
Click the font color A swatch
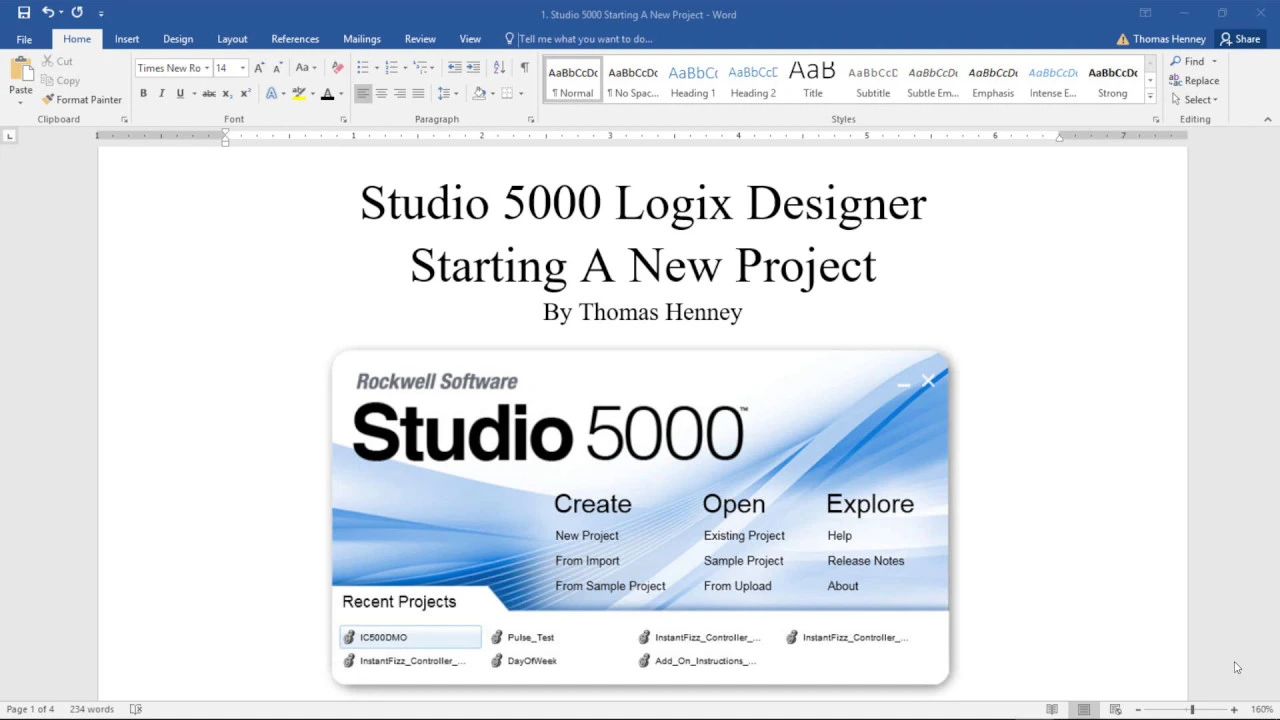(x=327, y=94)
